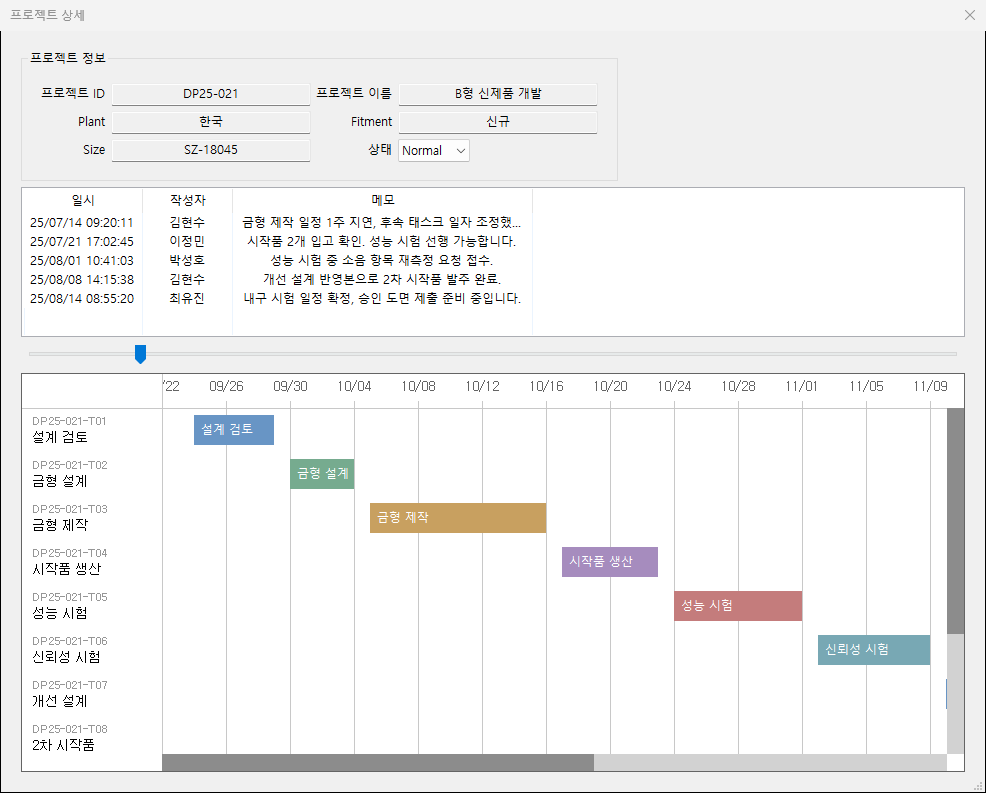The height and width of the screenshot is (793, 986).
Task: Click memo 성능 시험 중 소음 항목 재측정
Action: pos(382,260)
